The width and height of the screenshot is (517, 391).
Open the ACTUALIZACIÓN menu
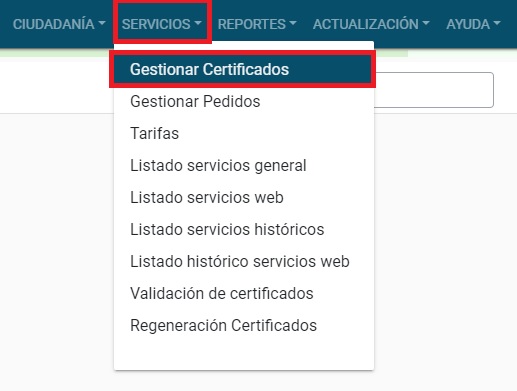coord(371,24)
